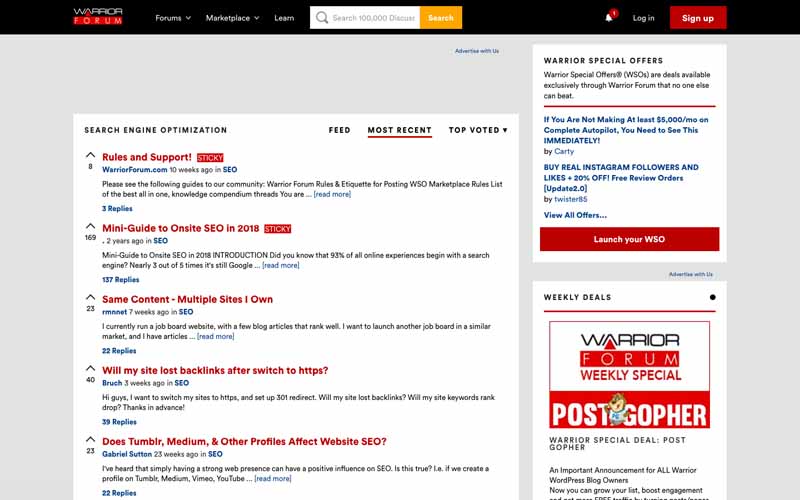Open the "39 Replies" link
This screenshot has width=800, height=500.
[x=119, y=422]
